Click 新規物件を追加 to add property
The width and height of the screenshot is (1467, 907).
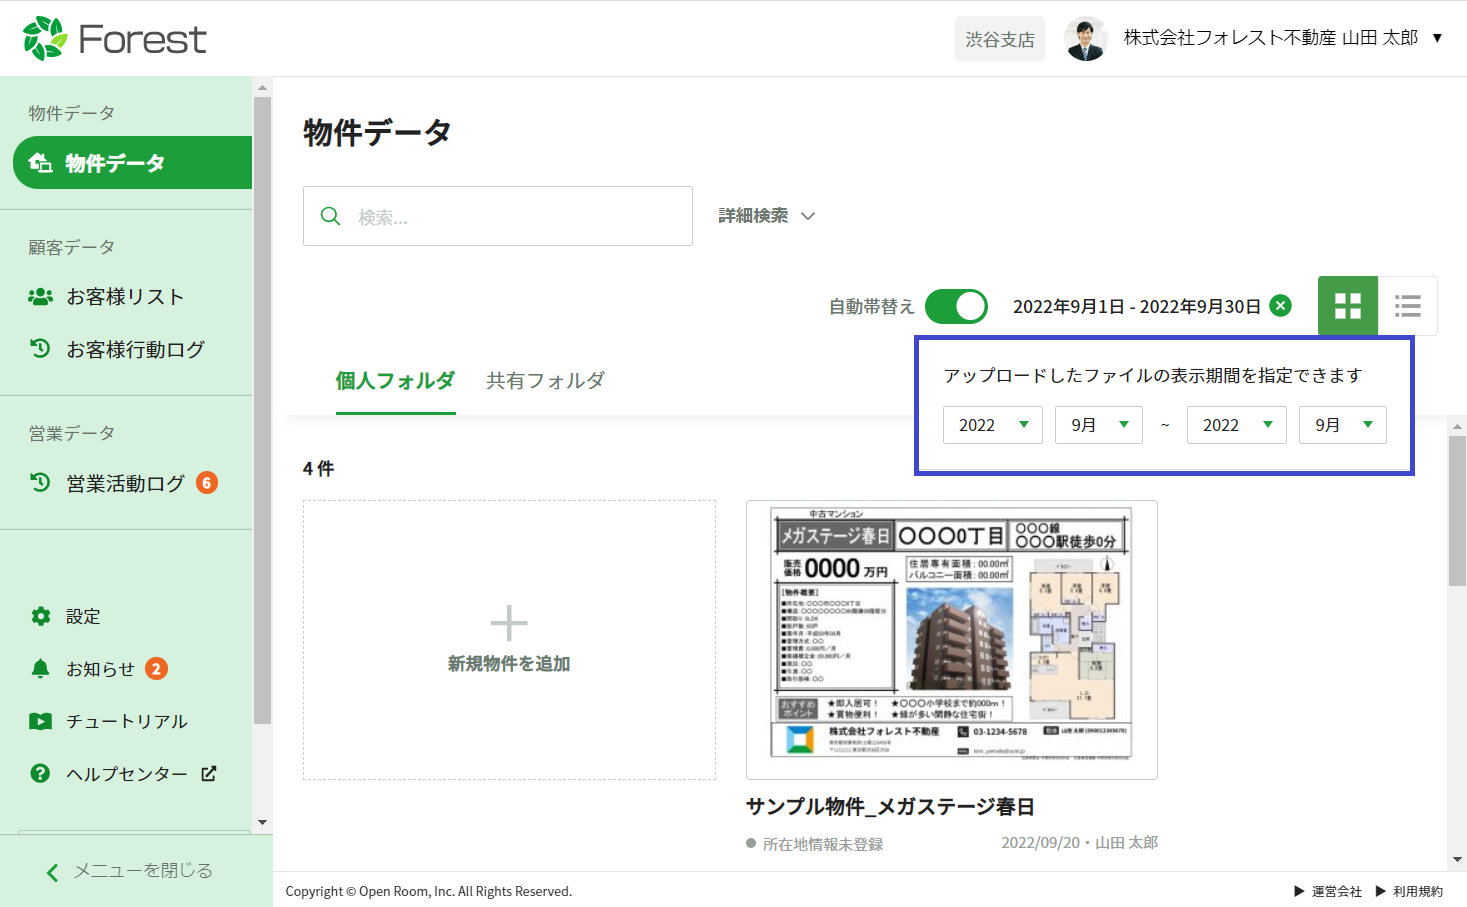[x=509, y=640]
